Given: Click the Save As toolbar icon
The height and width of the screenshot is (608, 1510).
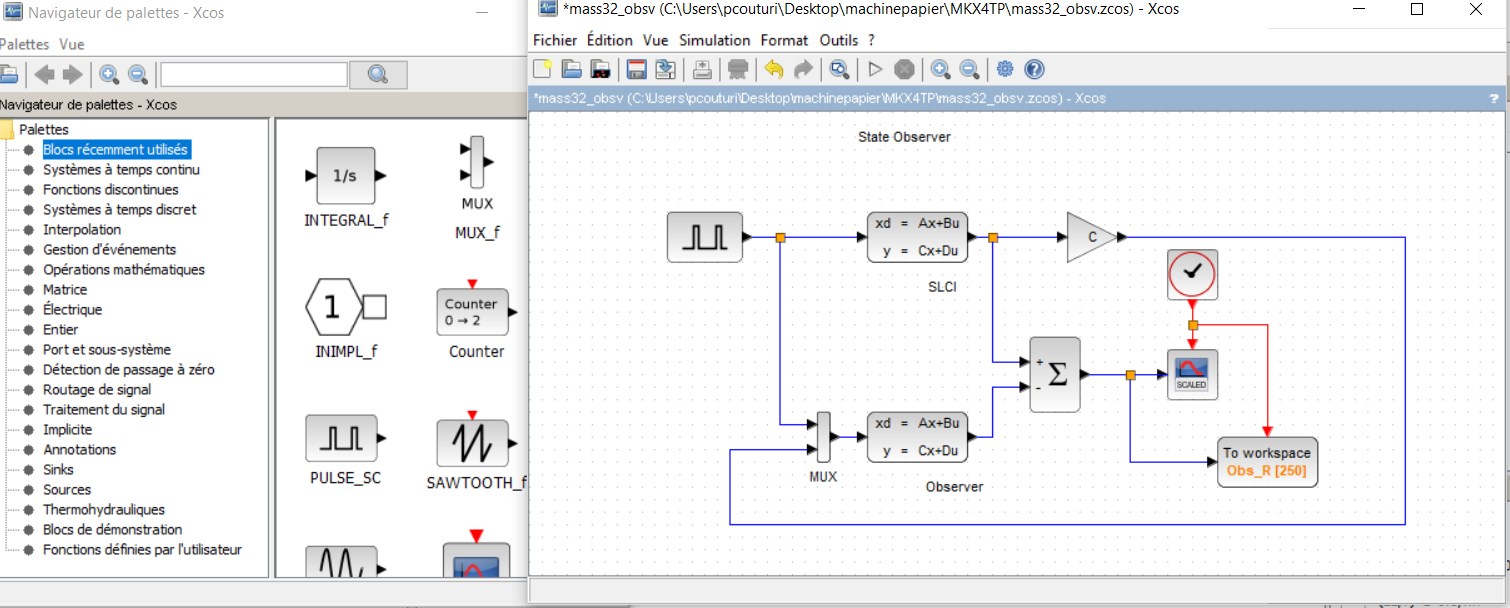Looking at the screenshot, I should [x=665, y=69].
